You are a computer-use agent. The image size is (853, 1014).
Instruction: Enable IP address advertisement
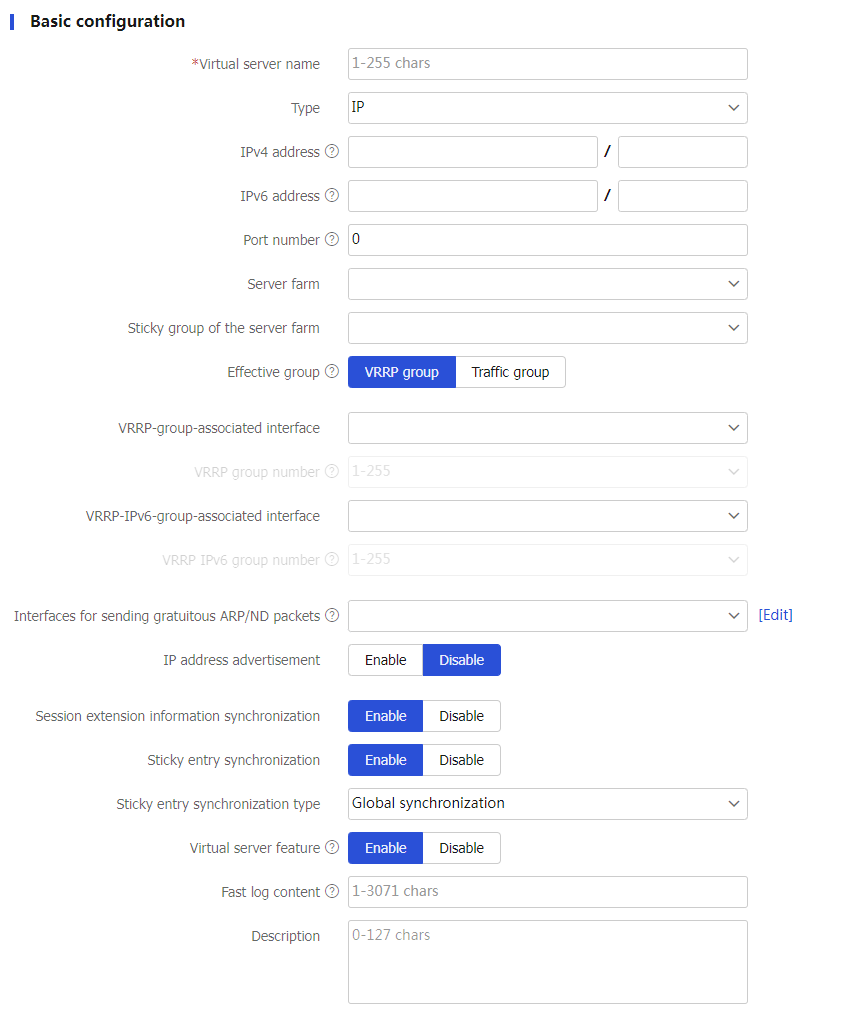click(386, 660)
